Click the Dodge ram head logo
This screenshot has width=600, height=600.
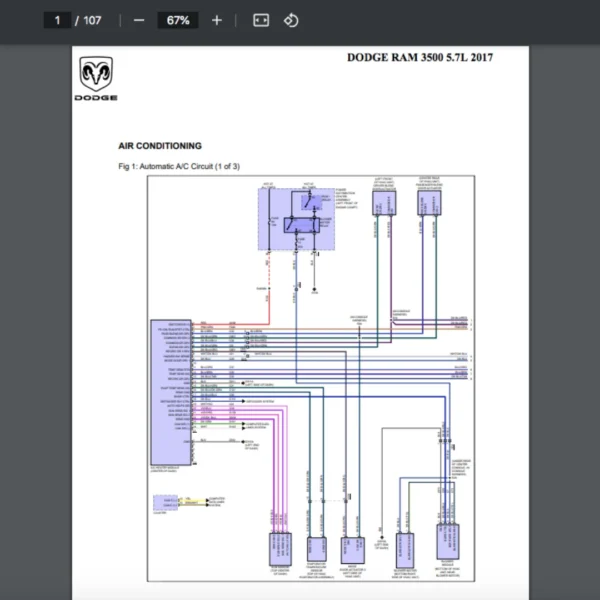click(x=96, y=74)
